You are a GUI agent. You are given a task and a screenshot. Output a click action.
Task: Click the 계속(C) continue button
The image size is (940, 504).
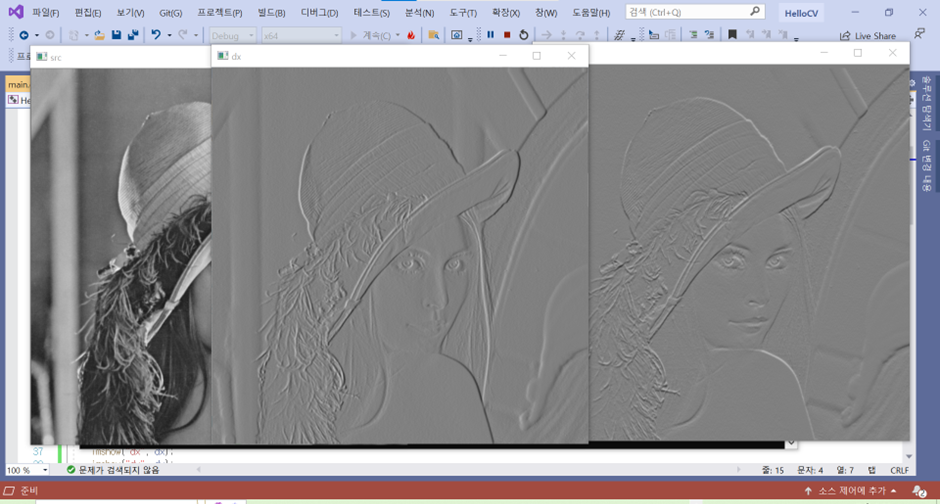[370, 36]
